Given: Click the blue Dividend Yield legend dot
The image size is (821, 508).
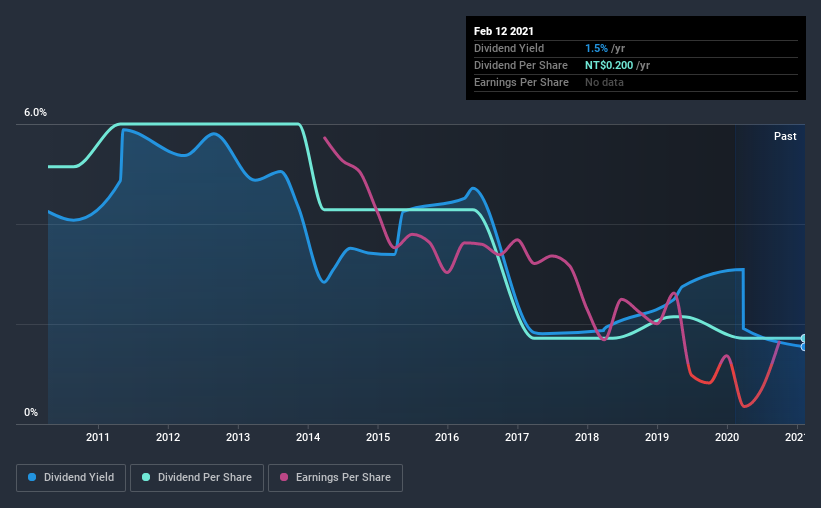Looking at the screenshot, I should click(32, 477).
